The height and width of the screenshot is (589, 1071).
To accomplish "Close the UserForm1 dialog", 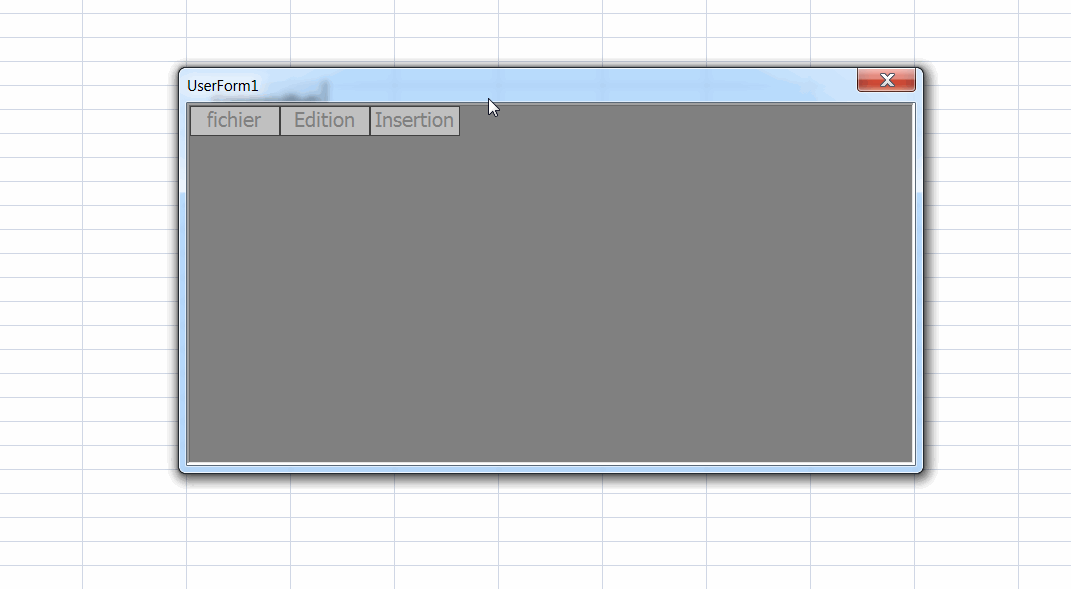I will click(x=887, y=80).
